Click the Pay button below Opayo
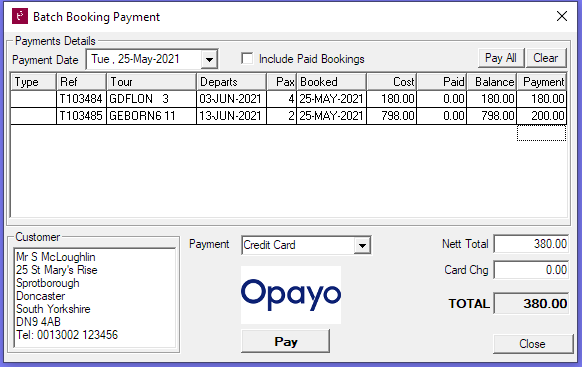 (285, 341)
